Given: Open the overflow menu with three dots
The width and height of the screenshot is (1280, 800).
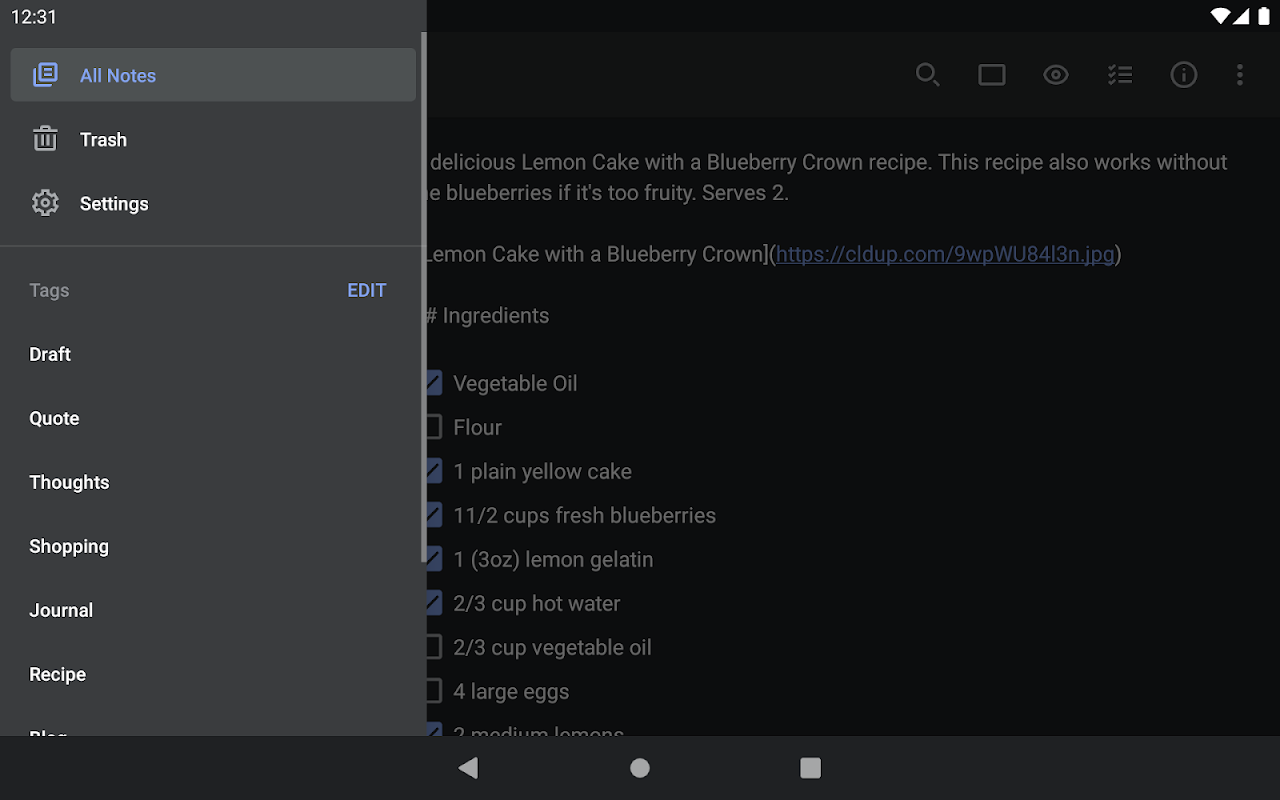Looking at the screenshot, I should 1240,74.
